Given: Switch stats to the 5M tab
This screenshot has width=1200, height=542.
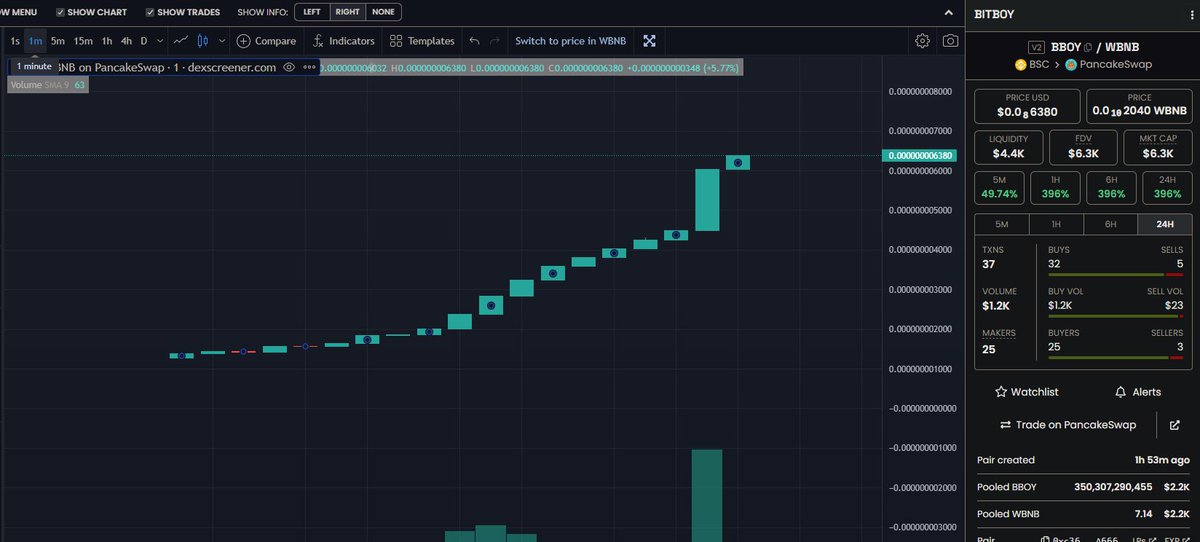Looking at the screenshot, I should tap(1002, 224).
